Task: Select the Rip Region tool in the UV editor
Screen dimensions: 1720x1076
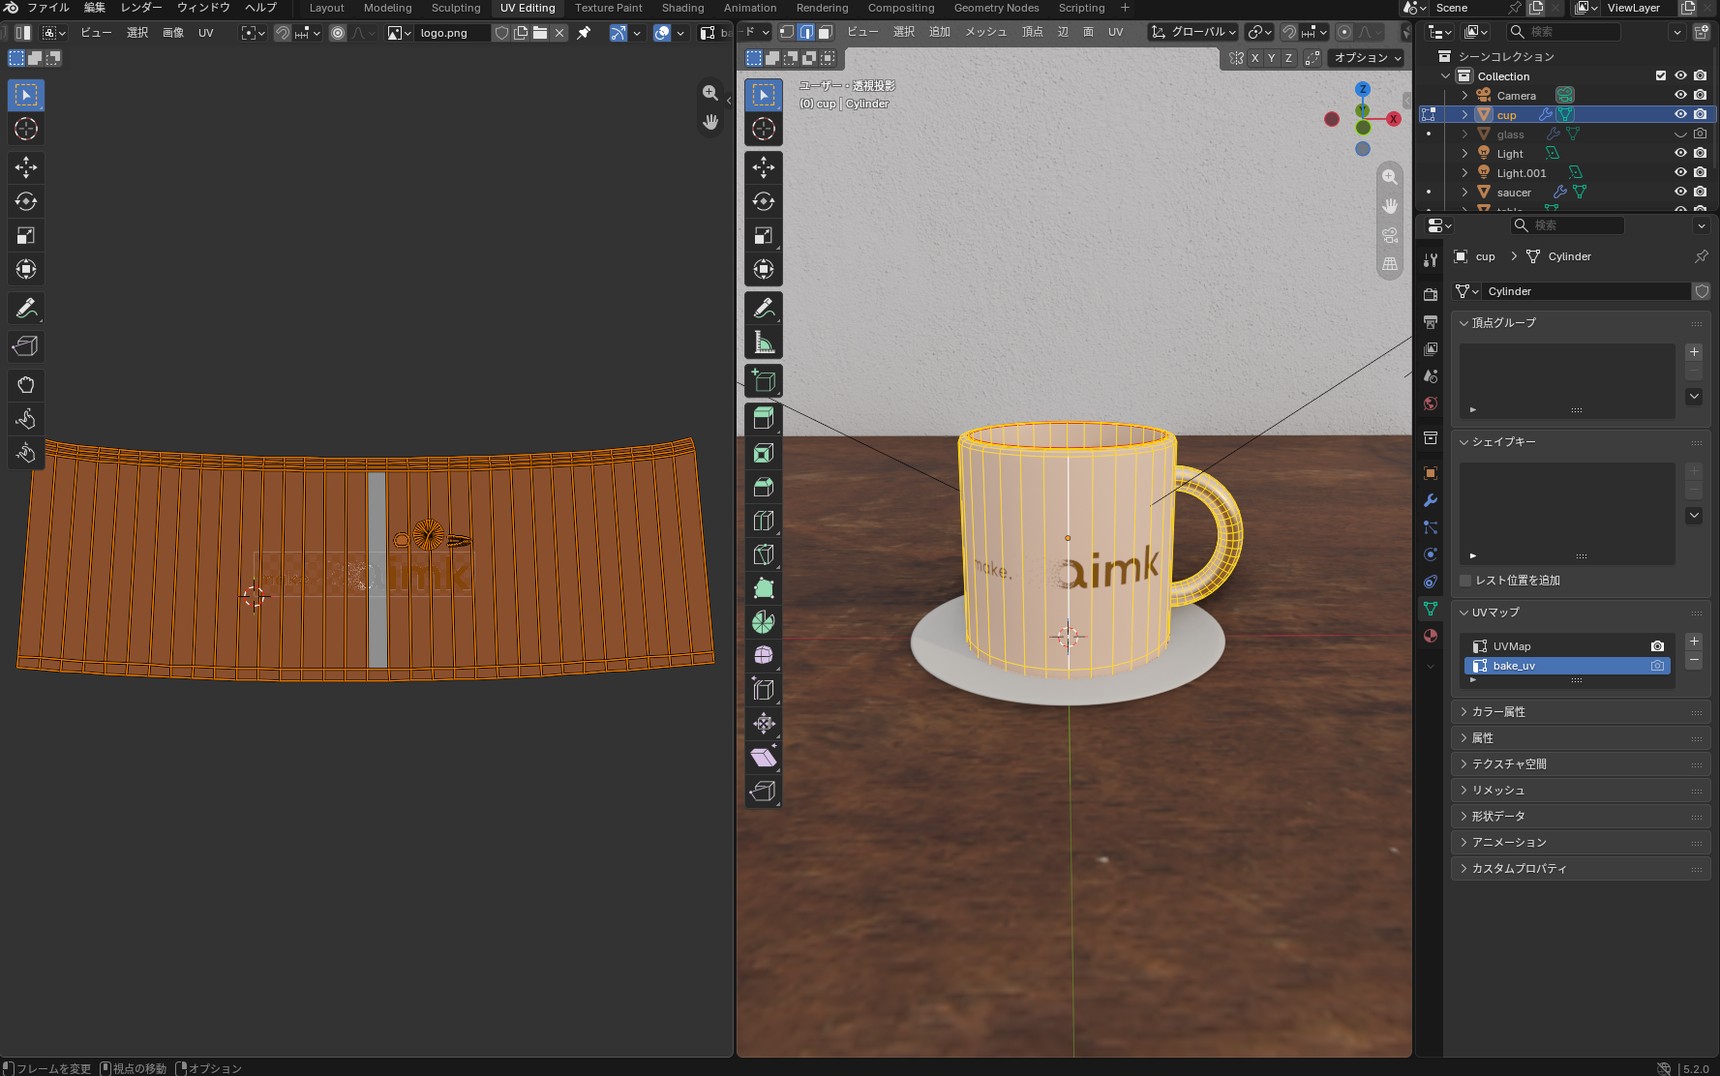Action: click(x=26, y=346)
